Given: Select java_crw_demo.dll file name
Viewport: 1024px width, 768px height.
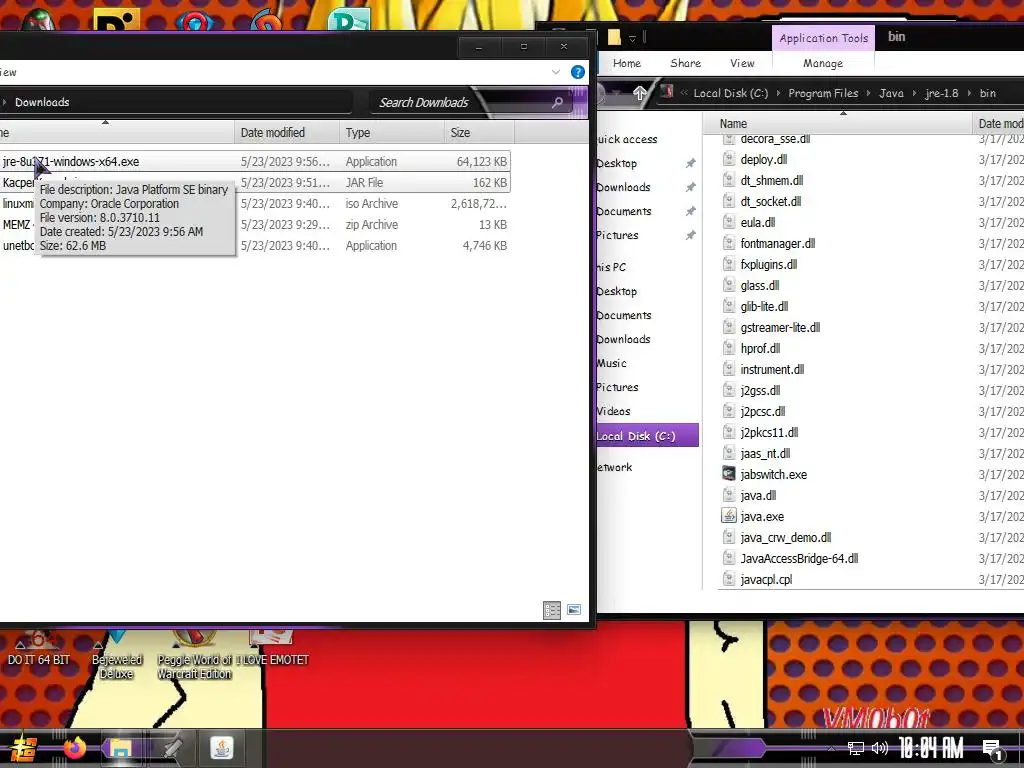Looking at the screenshot, I should (786, 537).
